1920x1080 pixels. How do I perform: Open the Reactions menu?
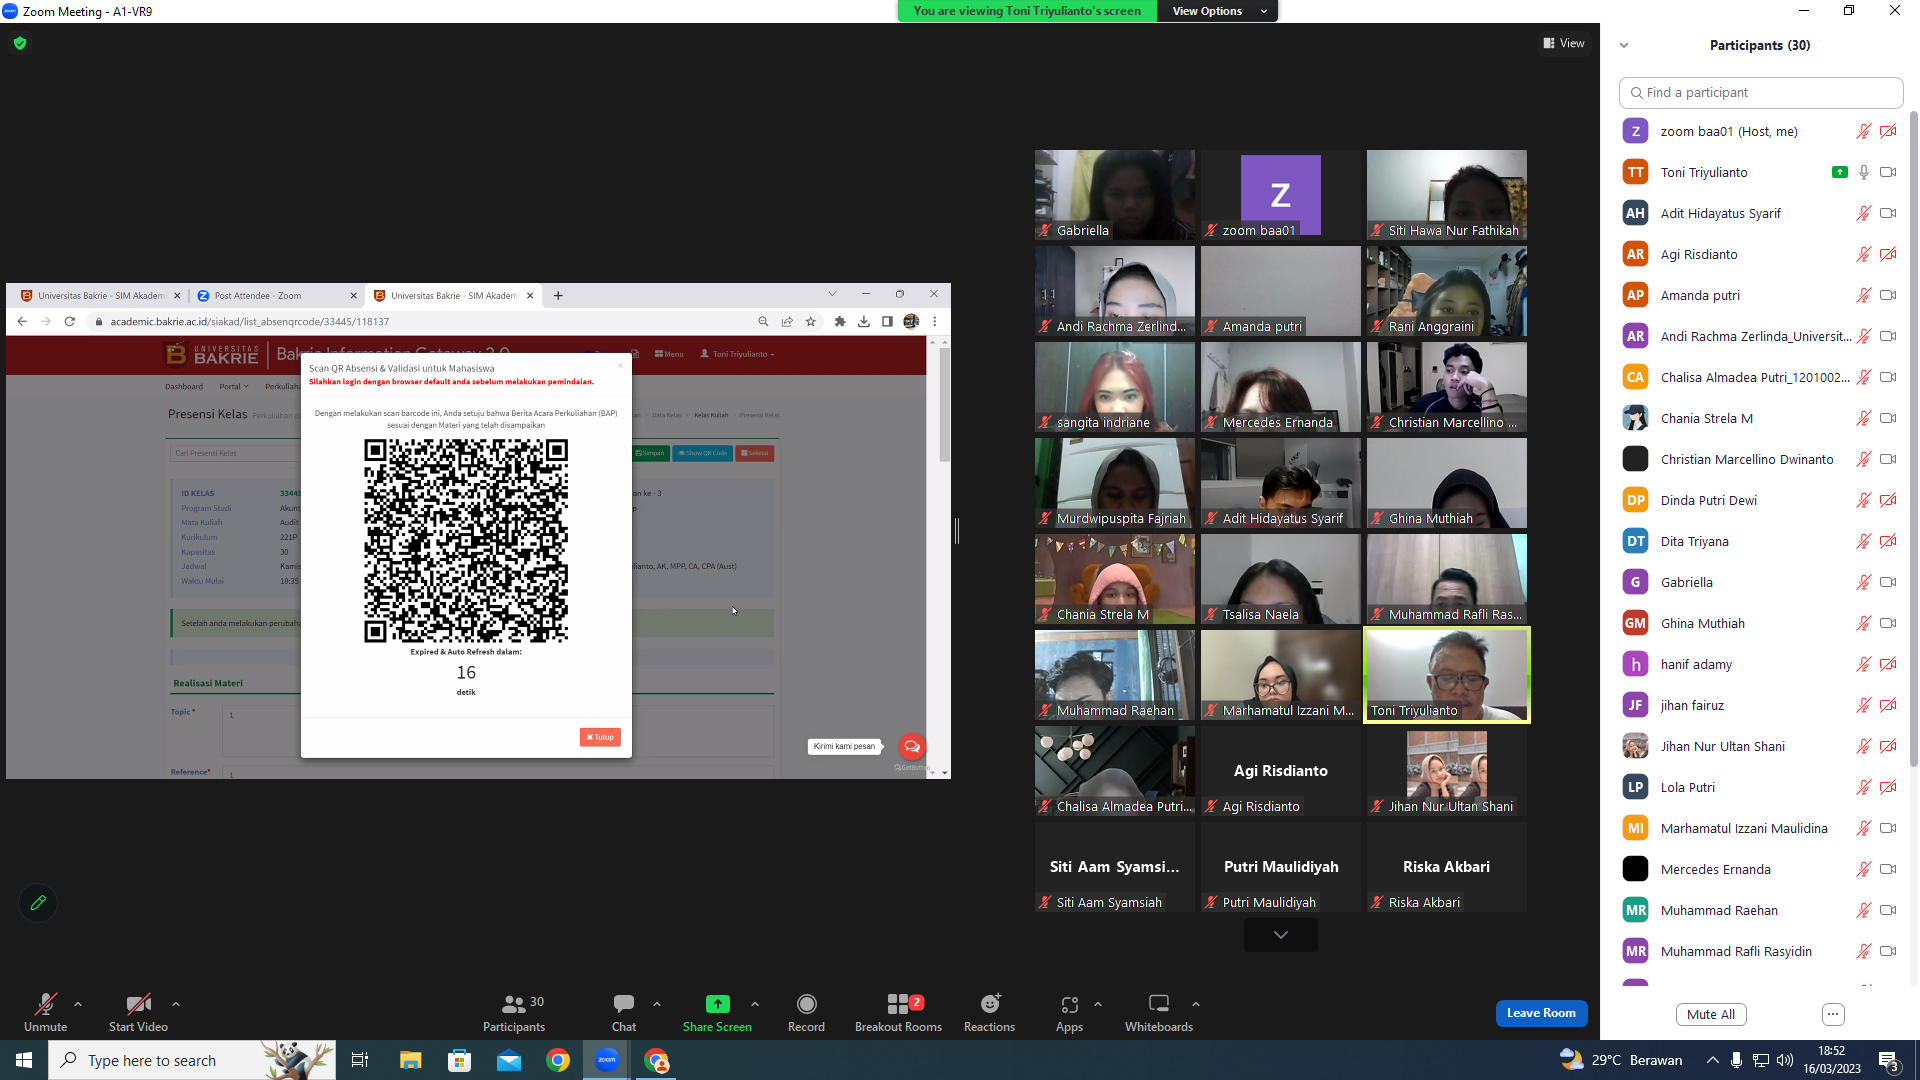tap(989, 1012)
